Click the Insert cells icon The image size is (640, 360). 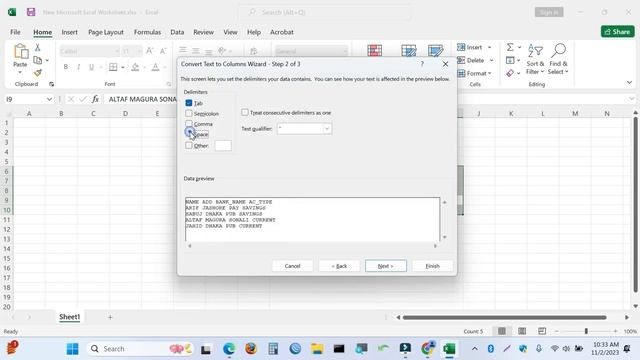point(461,47)
